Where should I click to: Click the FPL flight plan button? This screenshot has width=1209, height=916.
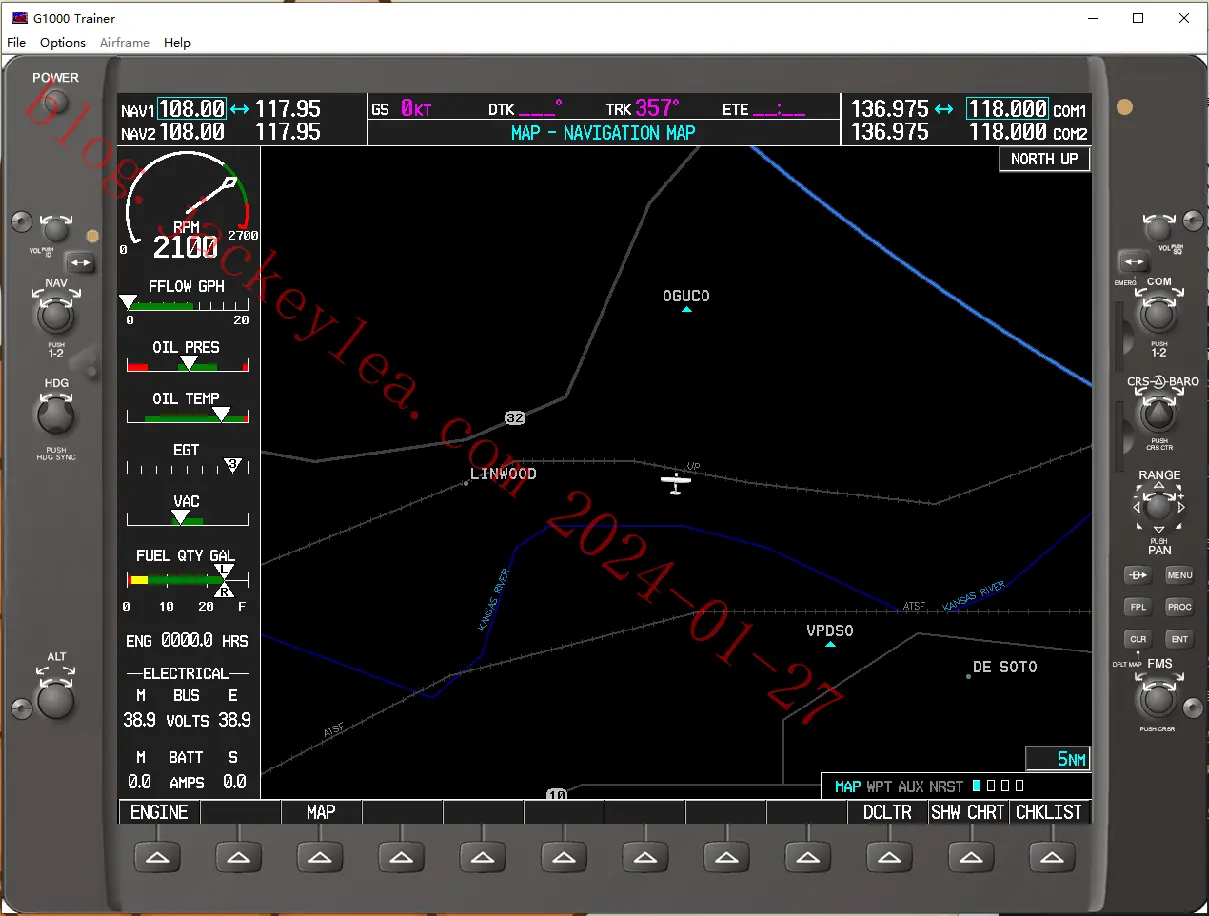click(x=1138, y=607)
